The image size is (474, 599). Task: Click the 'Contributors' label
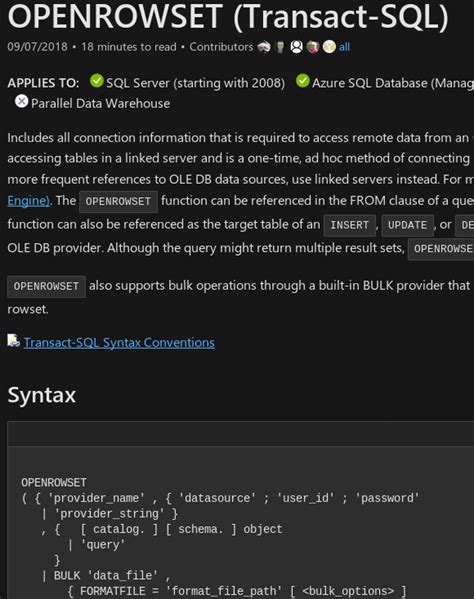pyautogui.click(x=221, y=47)
